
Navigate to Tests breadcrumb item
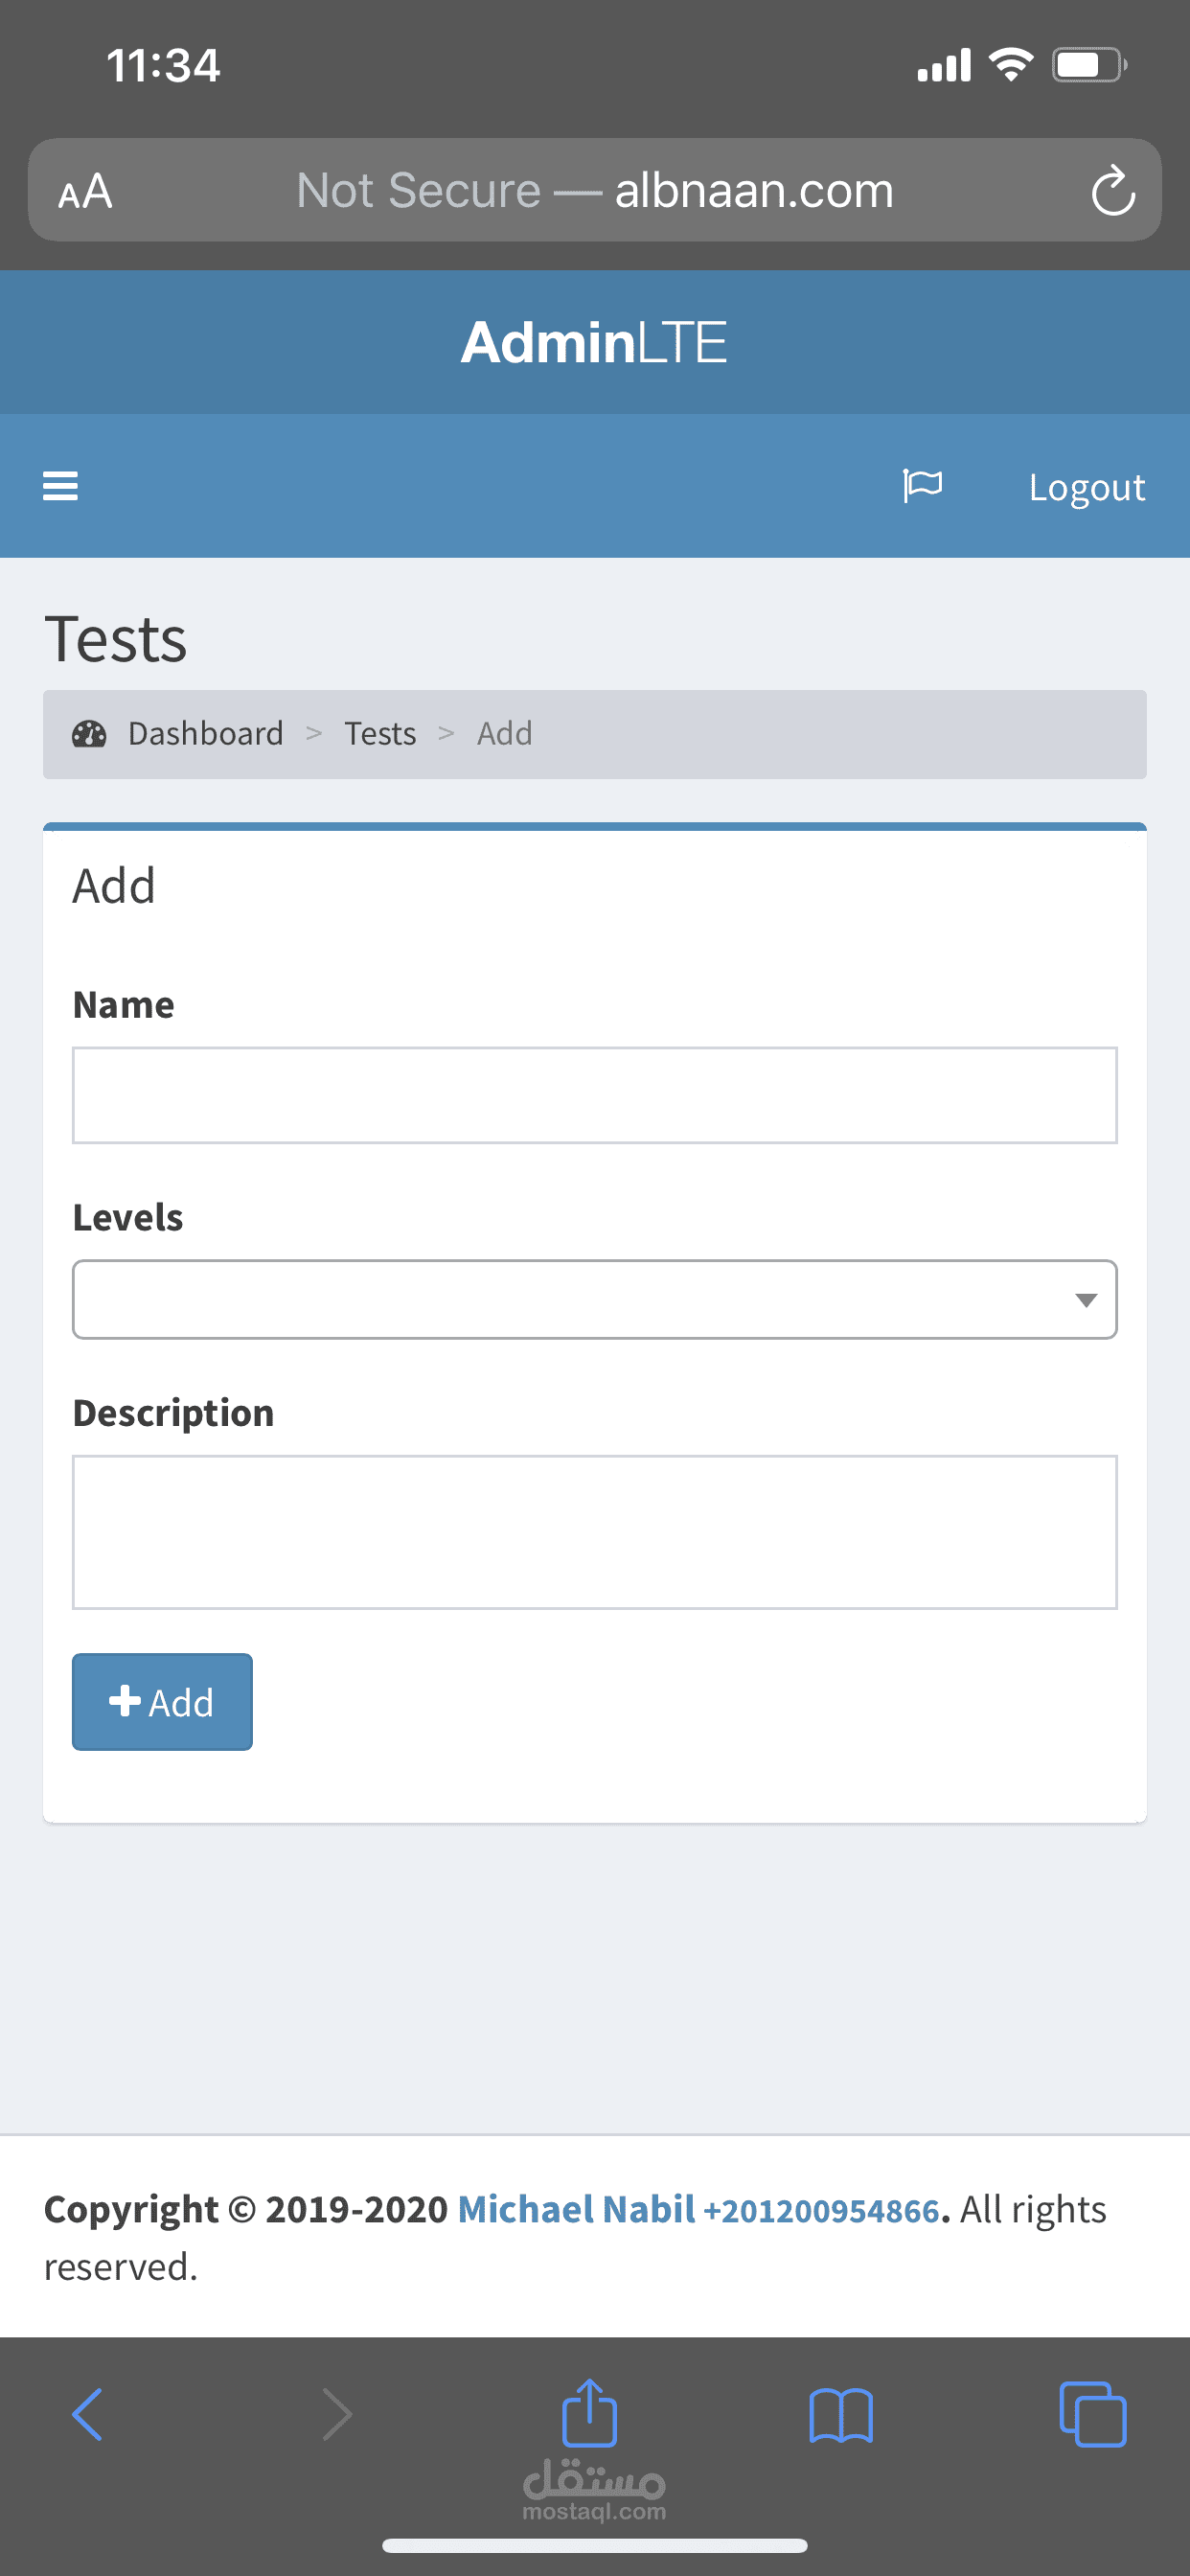[x=380, y=734]
